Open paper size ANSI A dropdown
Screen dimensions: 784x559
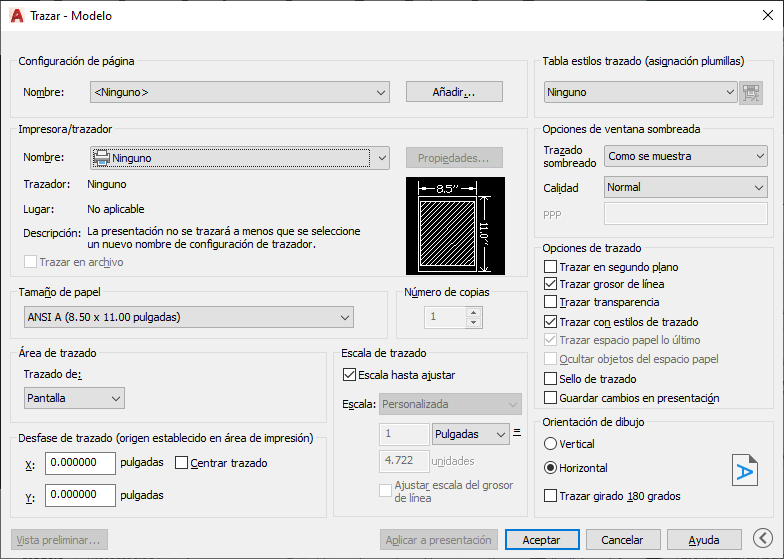(188, 317)
